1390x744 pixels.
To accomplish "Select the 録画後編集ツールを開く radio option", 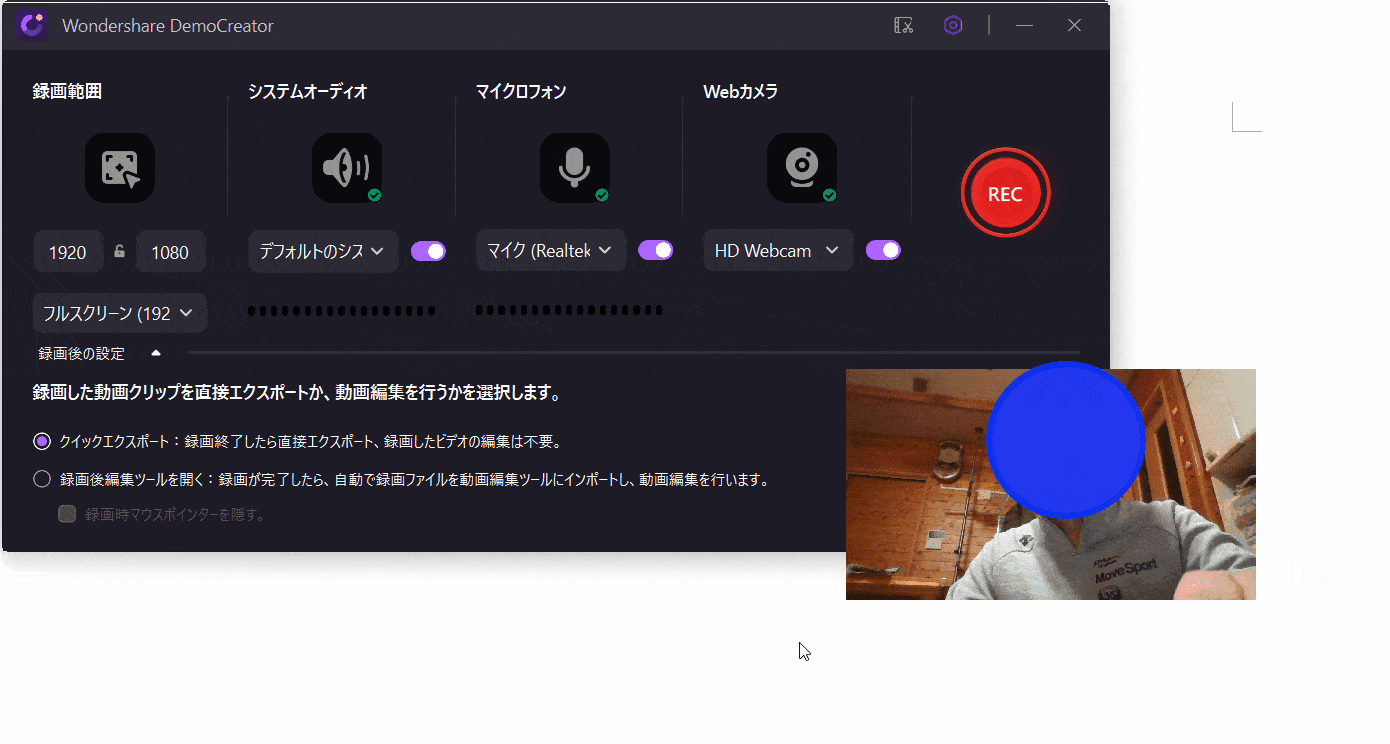I will (42, 479).
